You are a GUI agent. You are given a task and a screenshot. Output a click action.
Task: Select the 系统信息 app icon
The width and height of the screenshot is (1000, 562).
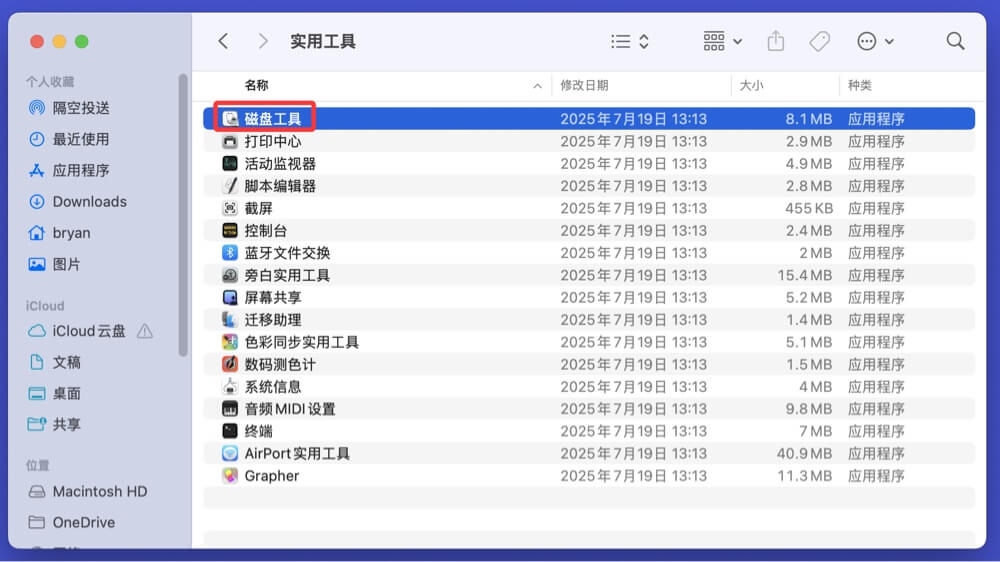[230, 387]
